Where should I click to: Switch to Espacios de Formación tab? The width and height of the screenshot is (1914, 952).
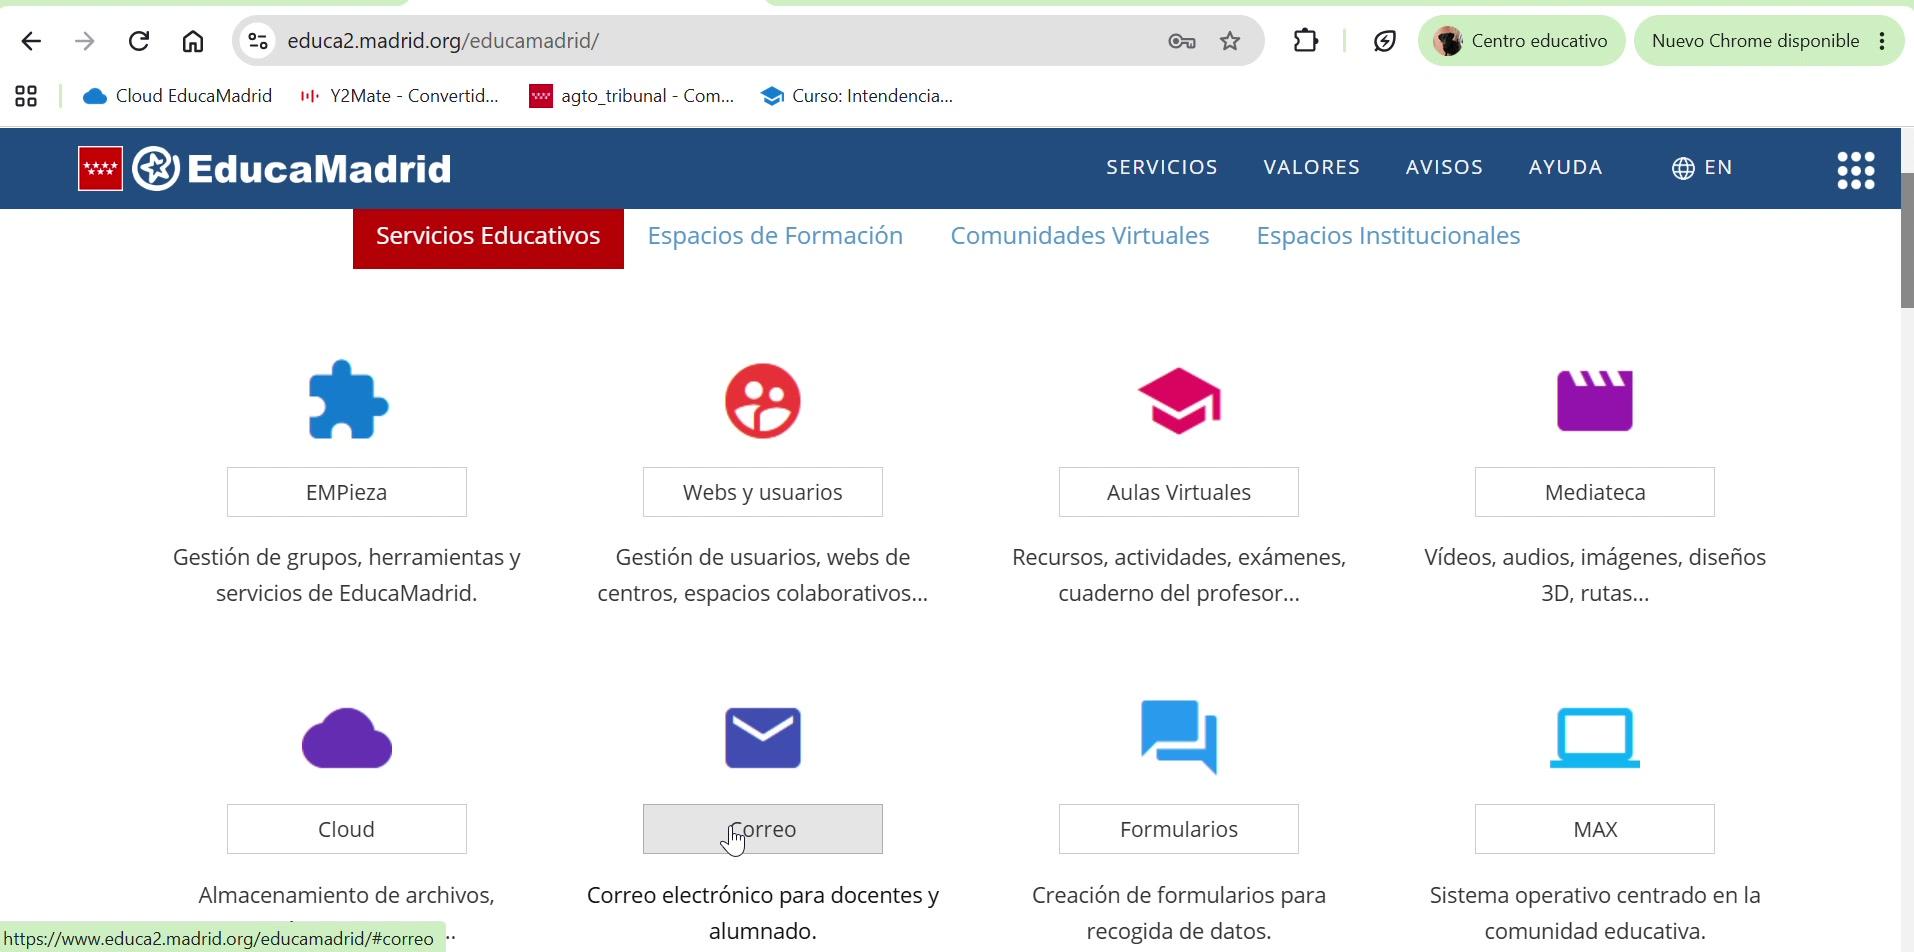coord(775,236)
